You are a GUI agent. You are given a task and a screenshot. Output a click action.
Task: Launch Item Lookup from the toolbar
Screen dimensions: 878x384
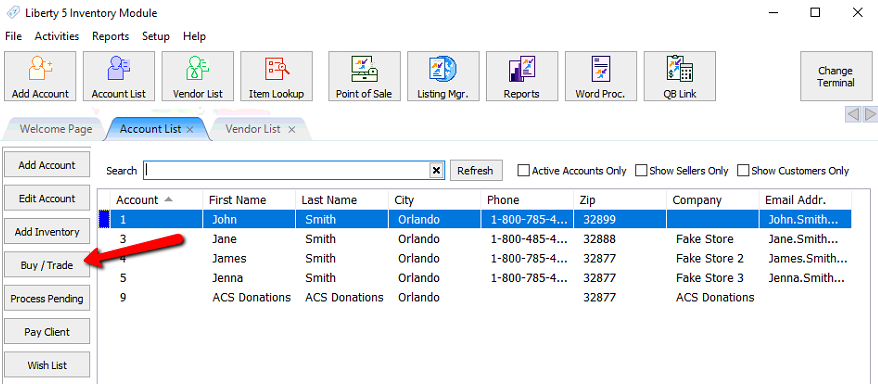pyautogui.click(x=276, y=76)
